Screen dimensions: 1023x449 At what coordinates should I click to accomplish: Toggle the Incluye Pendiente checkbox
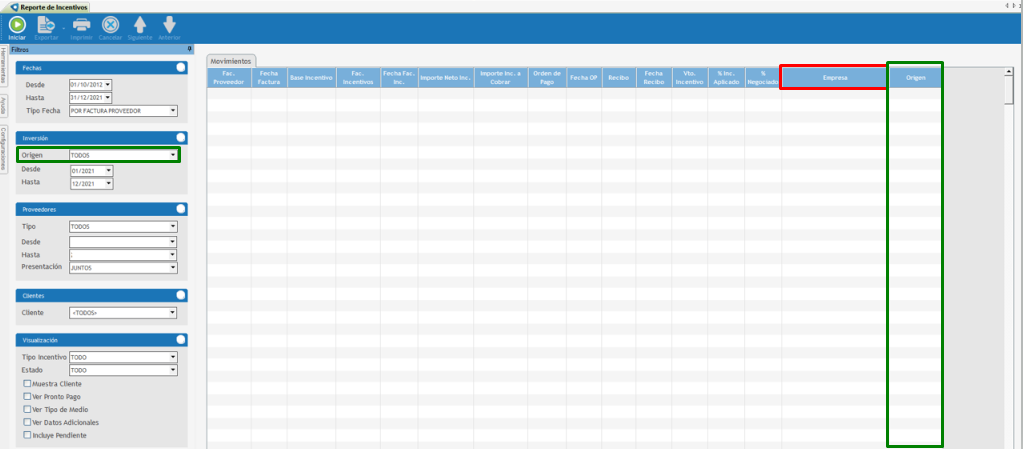[27, 436]
